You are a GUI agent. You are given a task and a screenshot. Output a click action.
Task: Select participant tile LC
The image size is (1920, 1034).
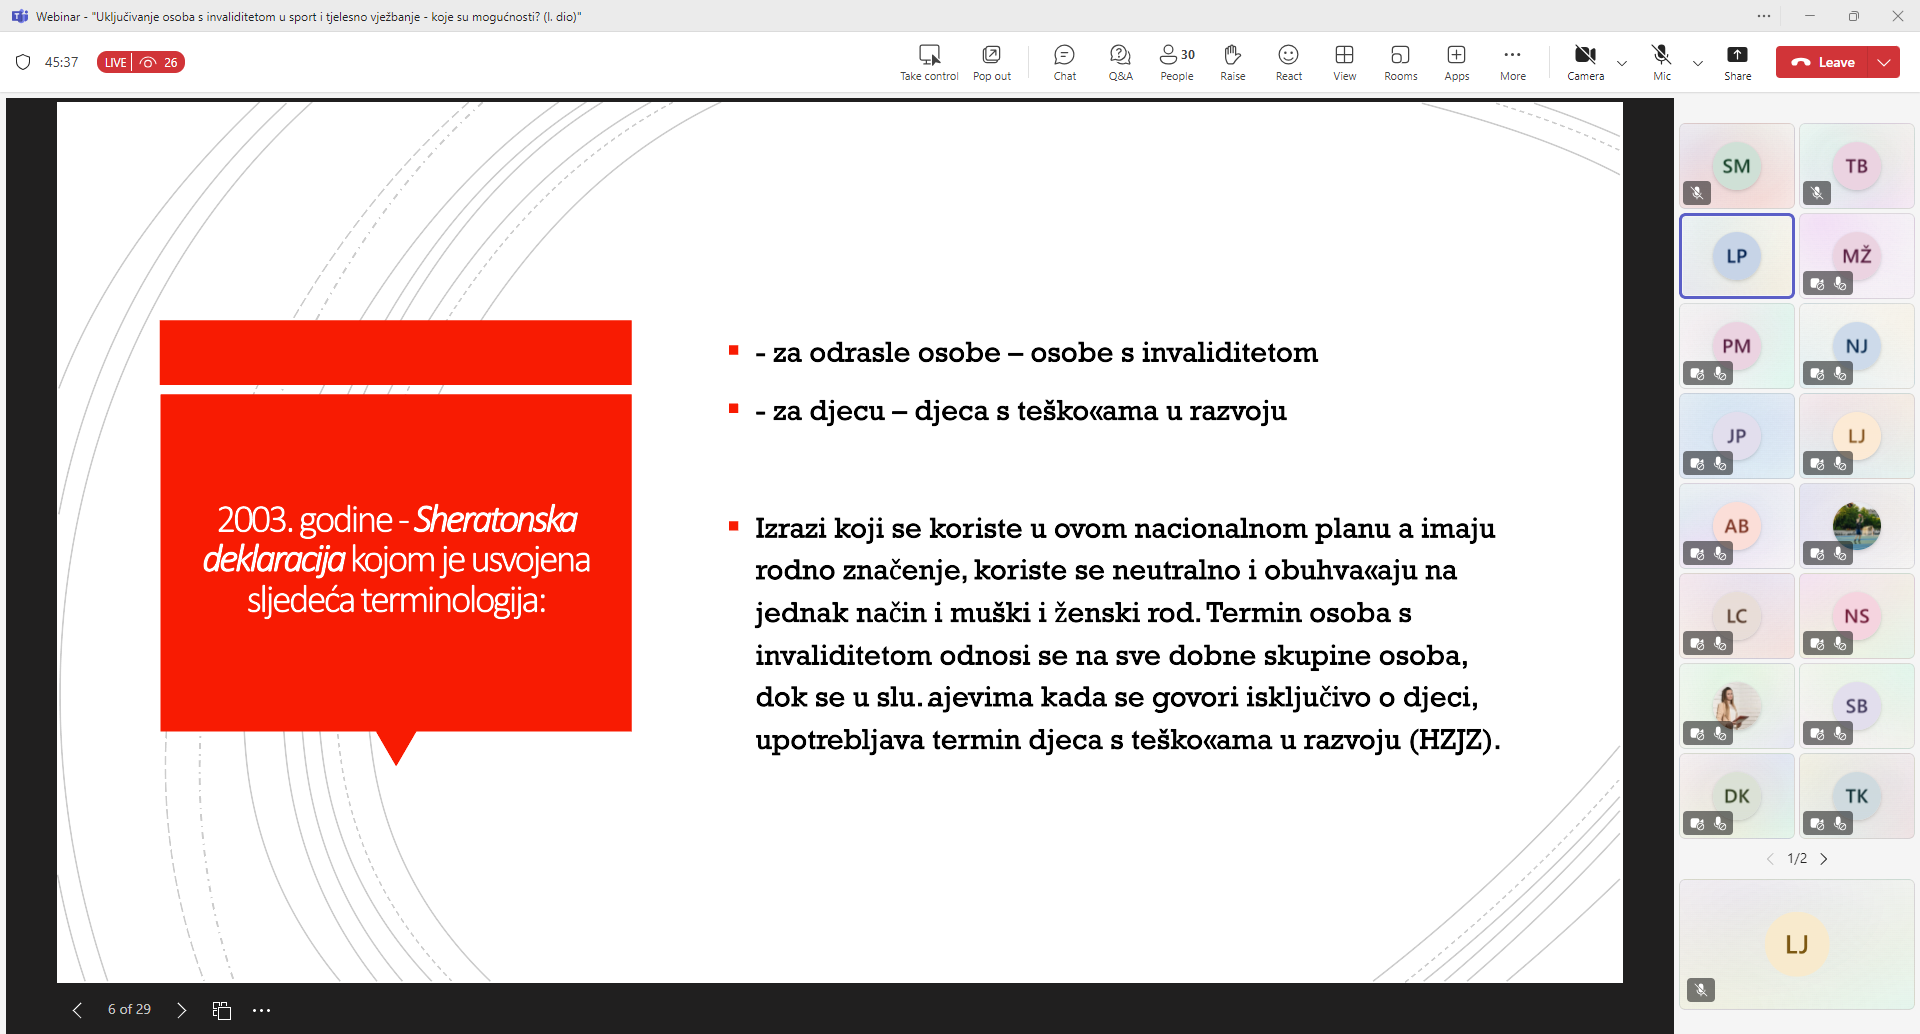pos(1737,616)
